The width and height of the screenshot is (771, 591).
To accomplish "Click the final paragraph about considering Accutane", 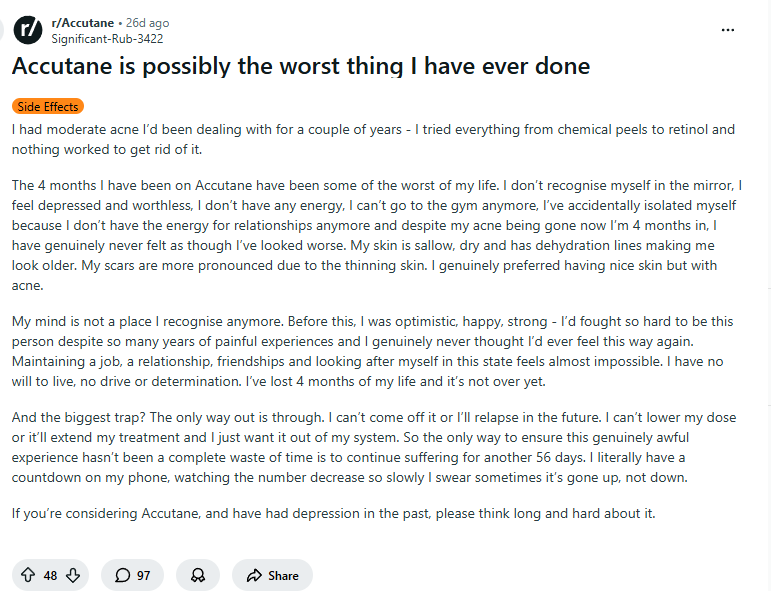I will (x=334, y=514).
